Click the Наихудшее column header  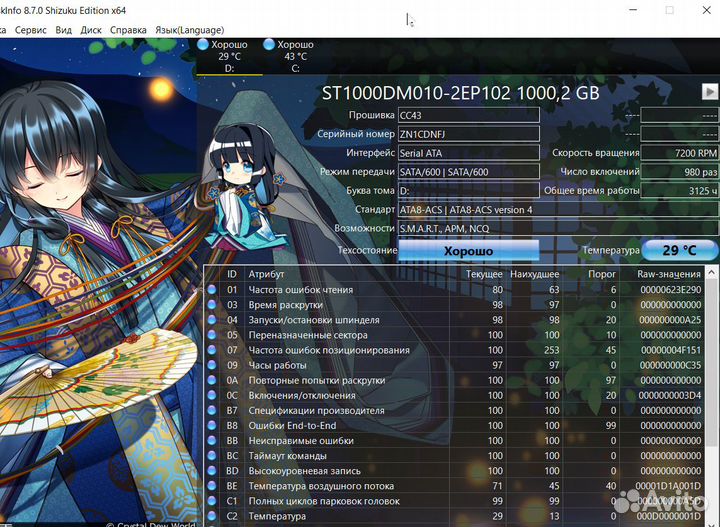pos(534,275)
